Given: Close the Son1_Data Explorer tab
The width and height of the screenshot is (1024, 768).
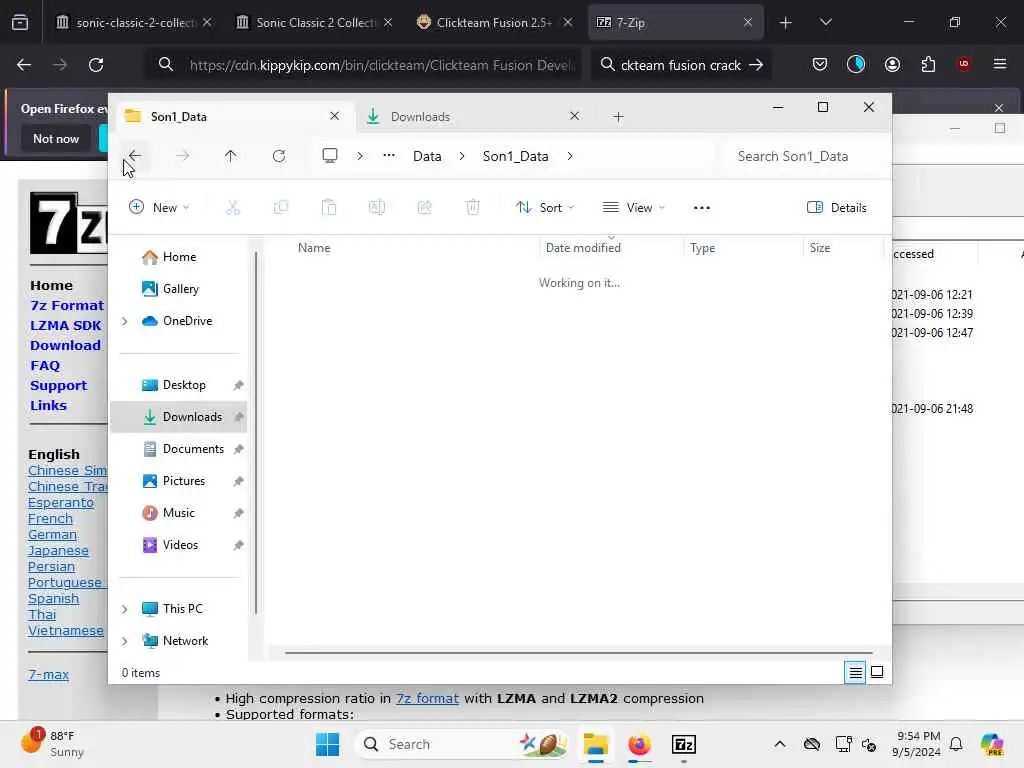Looking at the screenshot, I should tap(334, 116).
